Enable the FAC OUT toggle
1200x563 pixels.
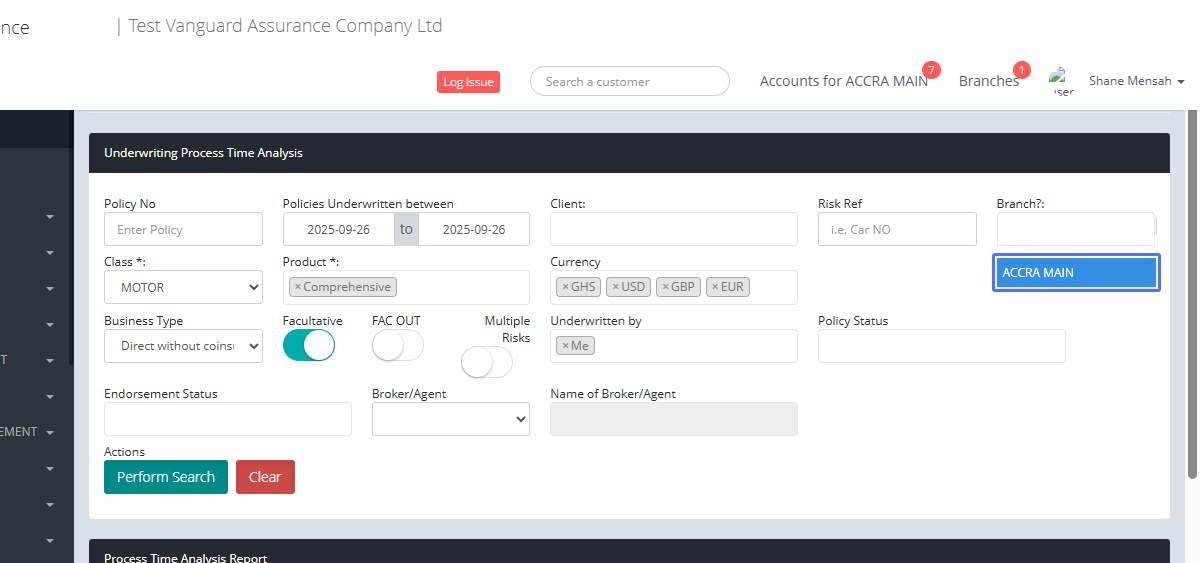397,345
